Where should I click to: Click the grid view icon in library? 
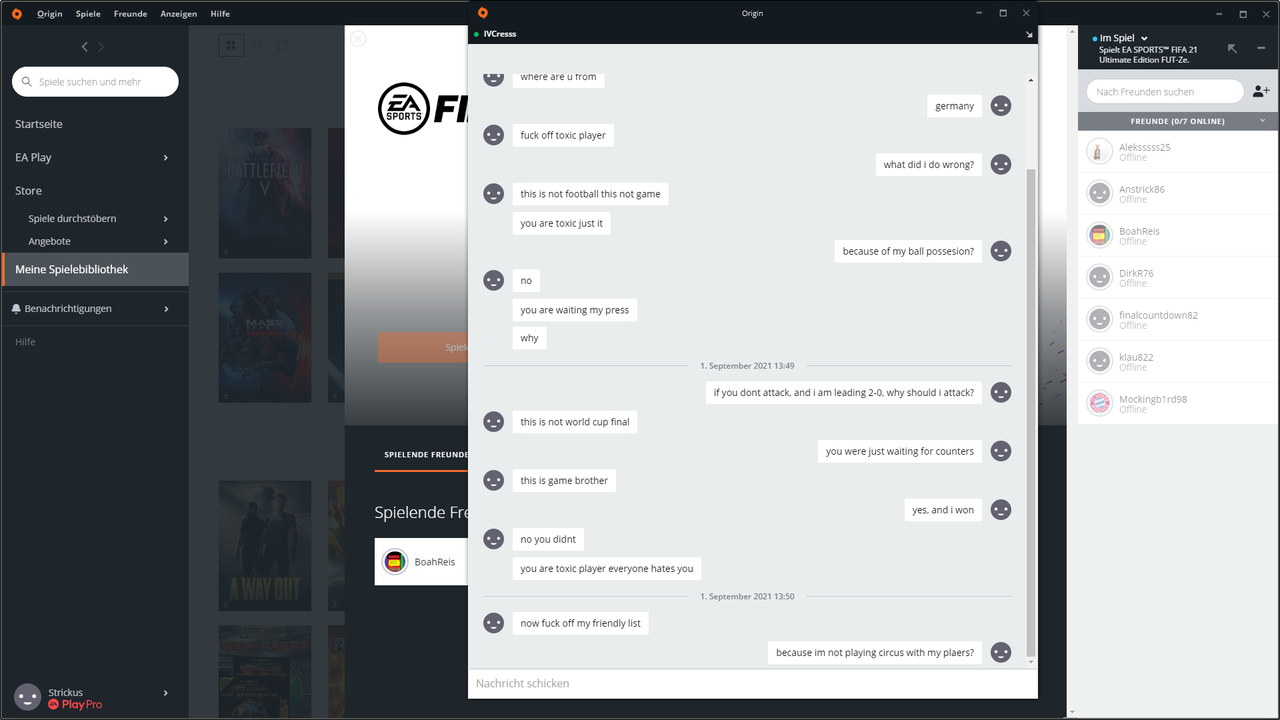point(231,46)
